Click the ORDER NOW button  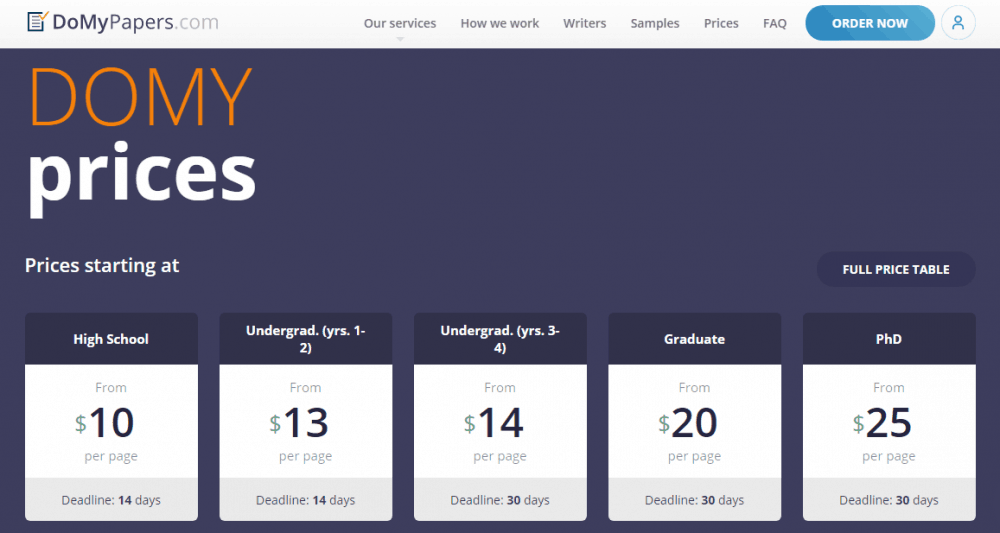(x=870, y=23)
